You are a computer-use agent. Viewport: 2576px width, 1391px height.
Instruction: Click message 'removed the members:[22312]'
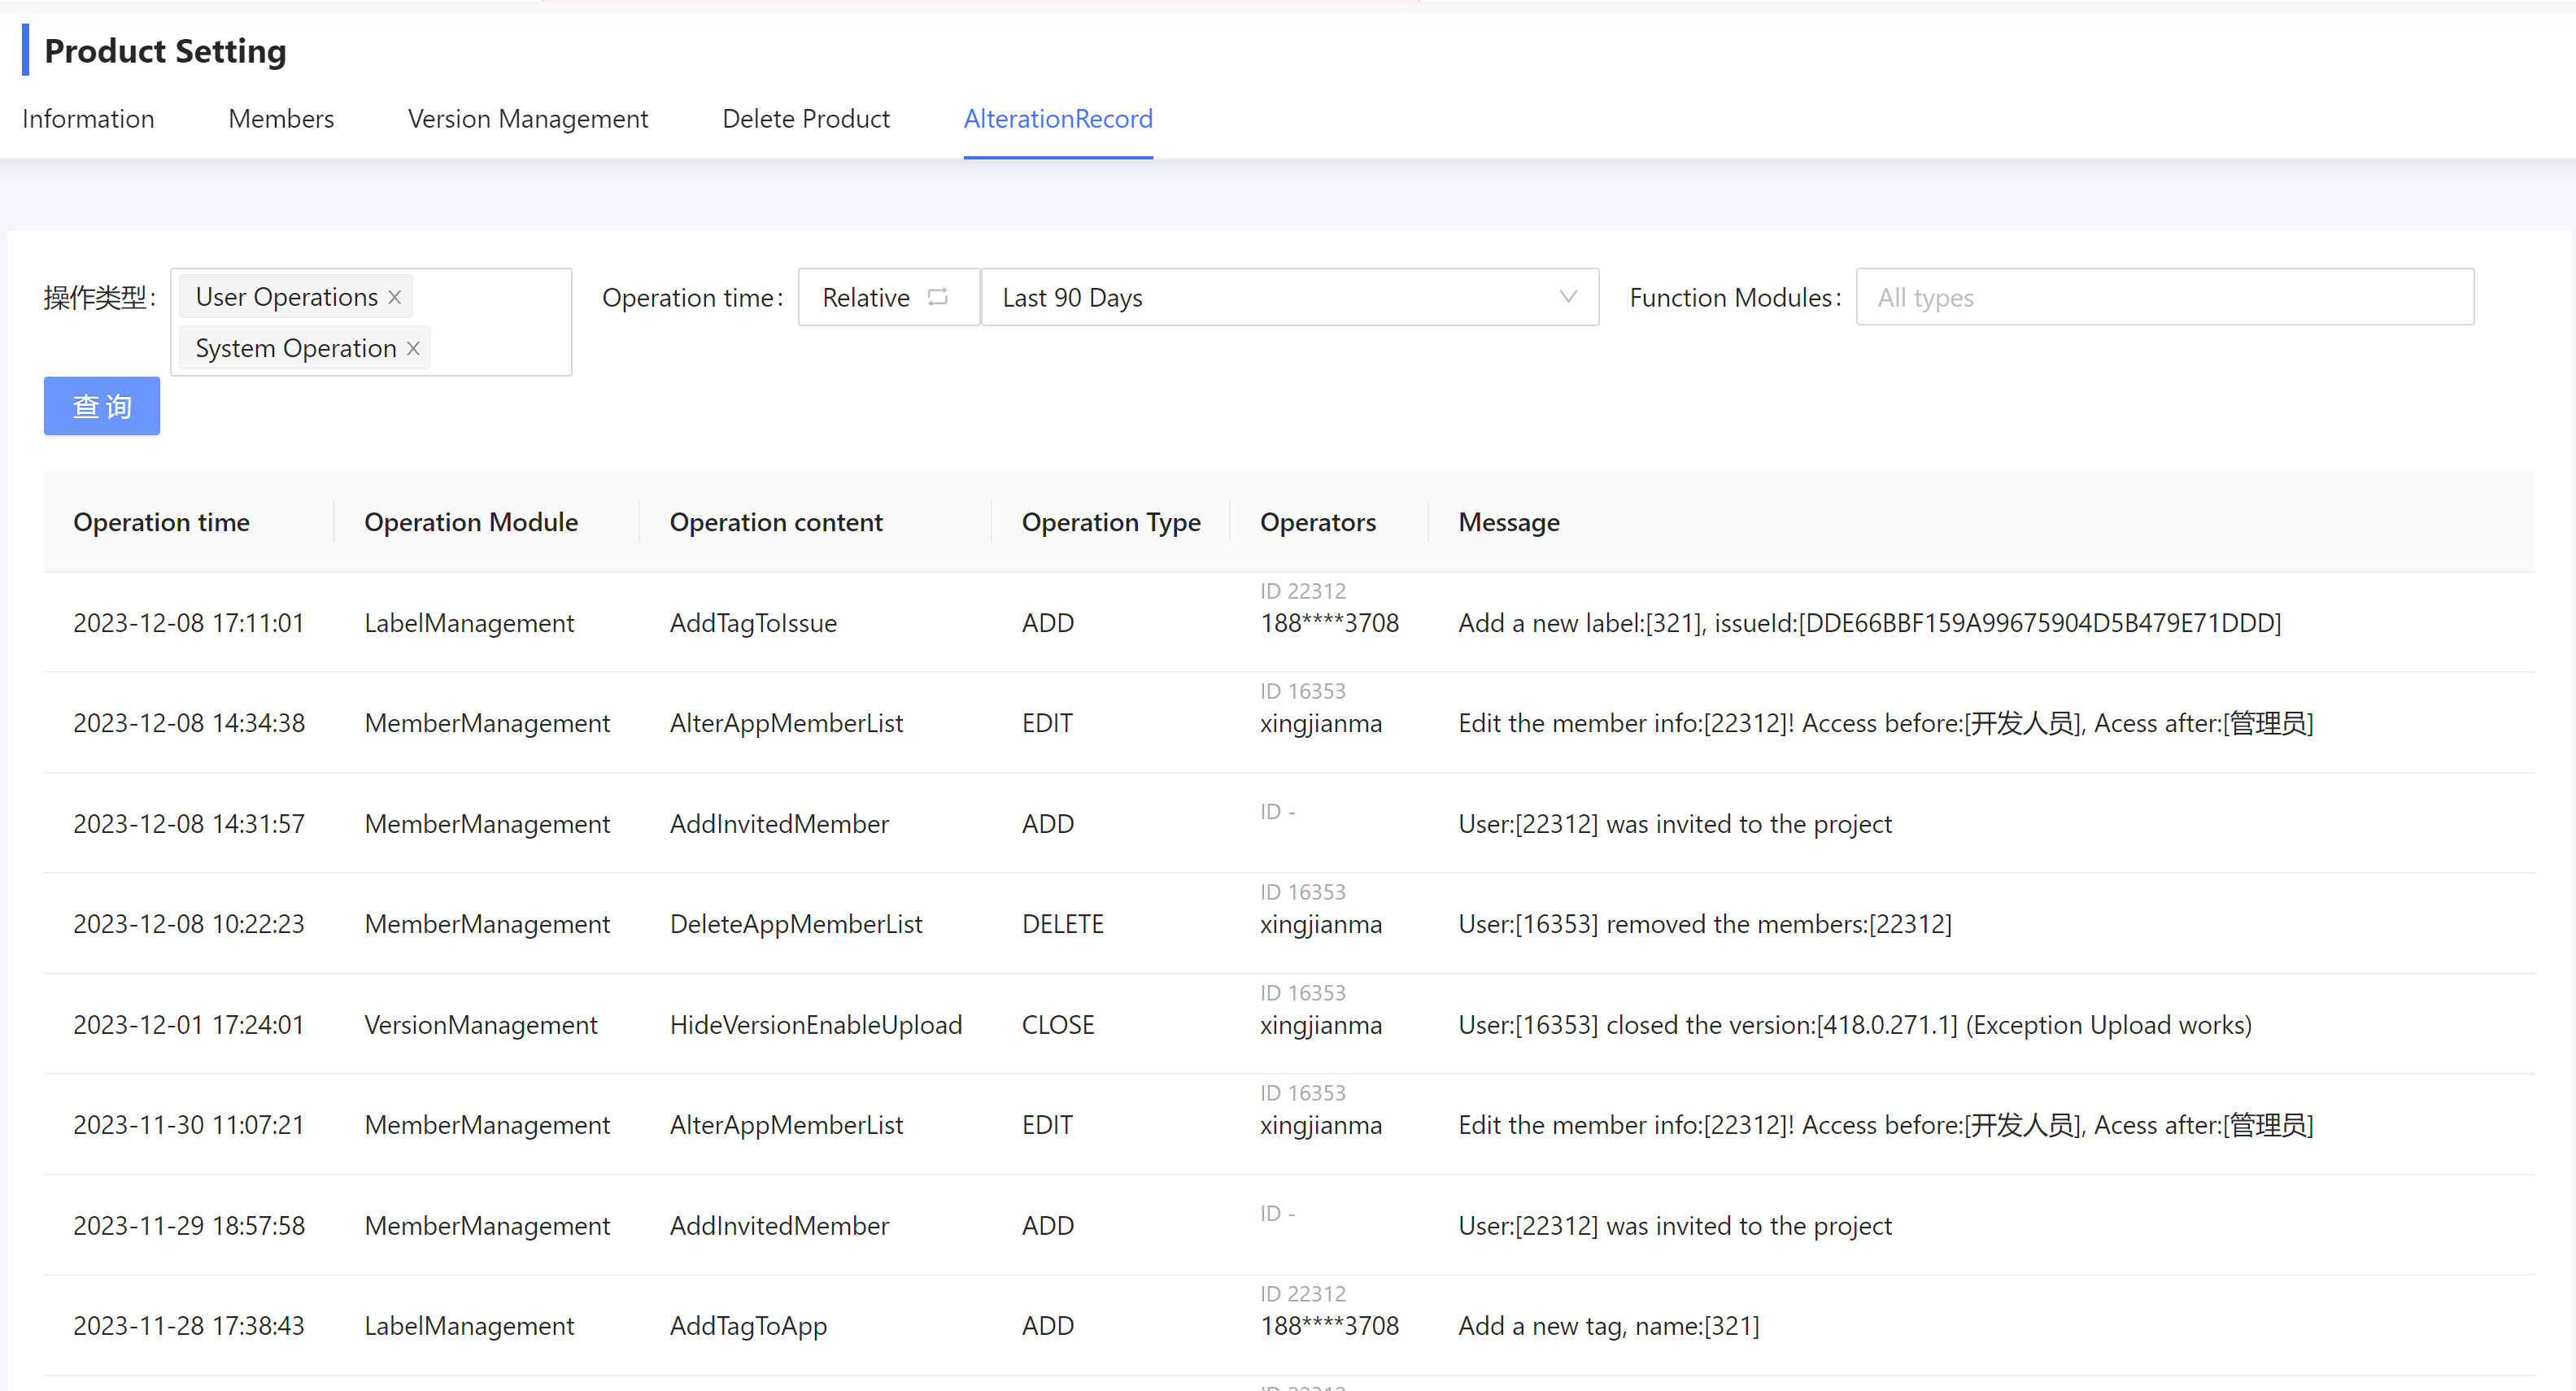click(x=1705, y=924)
